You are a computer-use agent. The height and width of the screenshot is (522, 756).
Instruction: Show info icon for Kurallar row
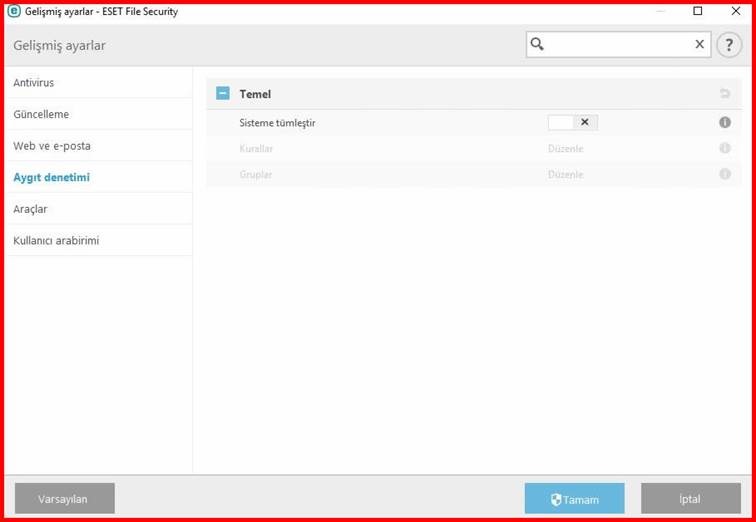click(x=725, y=148)
